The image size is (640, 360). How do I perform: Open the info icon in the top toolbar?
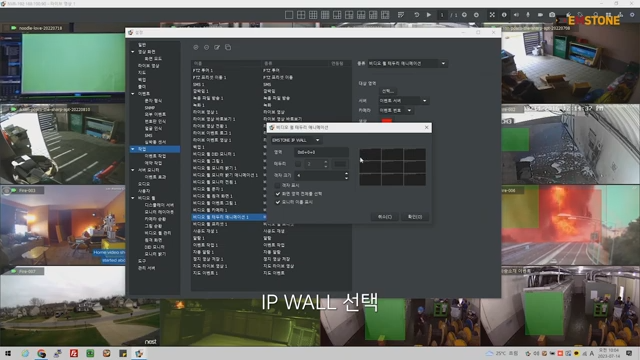(504, 15)
